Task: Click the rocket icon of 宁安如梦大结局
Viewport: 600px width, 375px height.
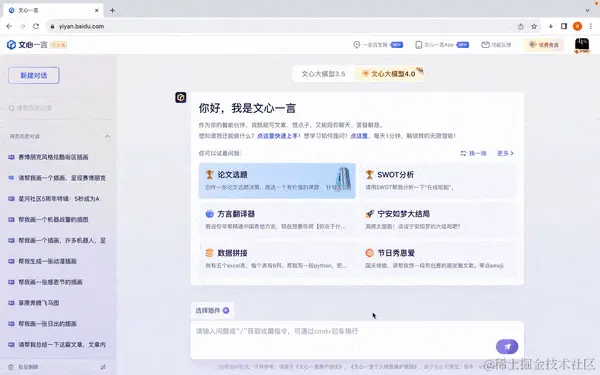Action: [369, 214]
